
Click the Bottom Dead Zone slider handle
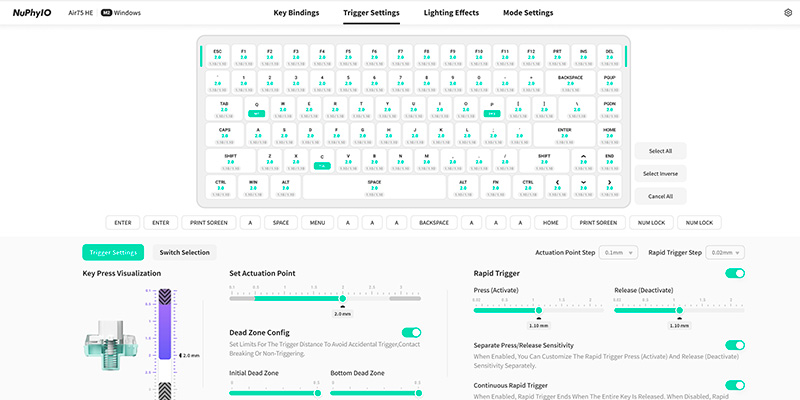pyautogui.click(x=418, y=393)
